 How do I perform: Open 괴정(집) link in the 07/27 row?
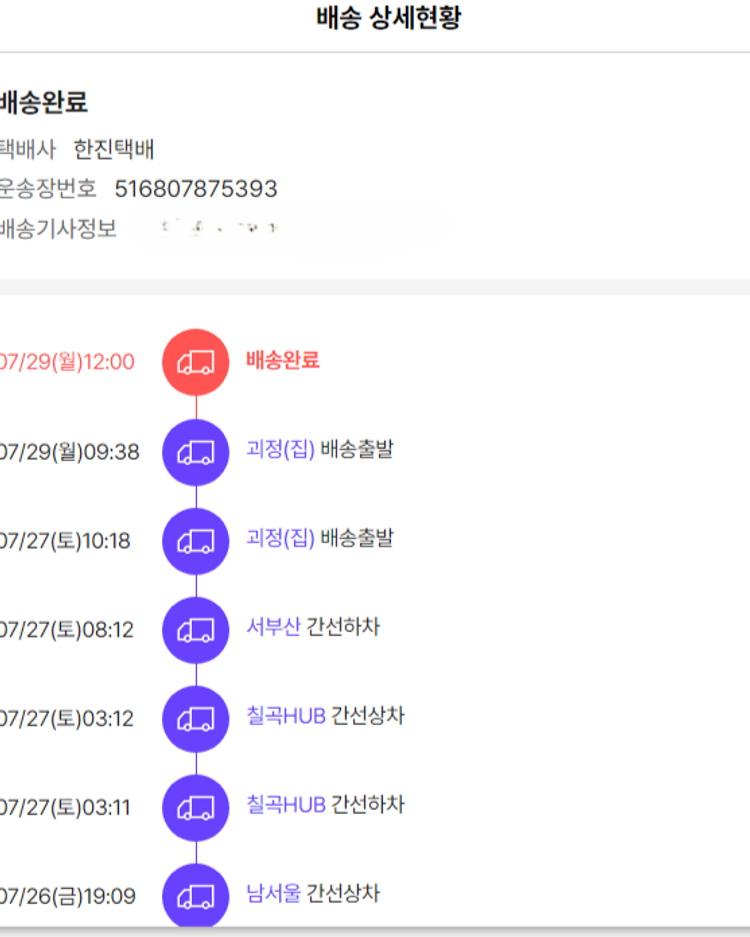(280, 538)
